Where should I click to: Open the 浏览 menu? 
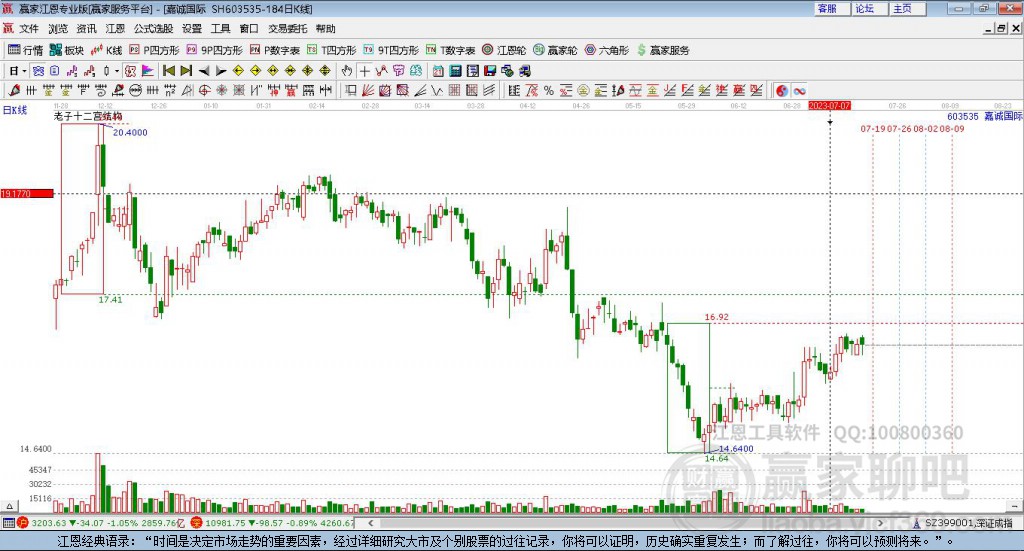tap(57, 29)
